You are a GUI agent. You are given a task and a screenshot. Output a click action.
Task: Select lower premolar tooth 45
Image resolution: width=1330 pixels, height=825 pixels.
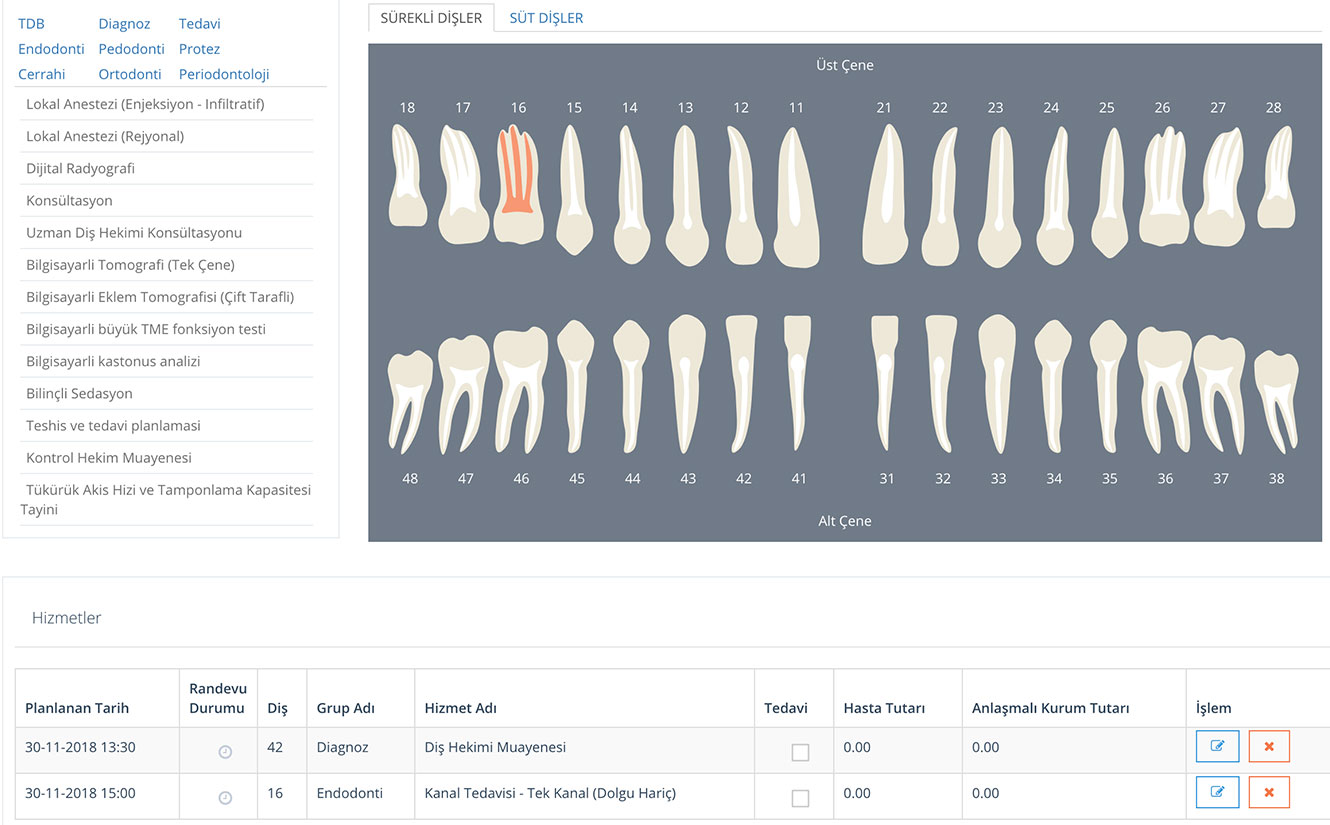pos(577,386)
